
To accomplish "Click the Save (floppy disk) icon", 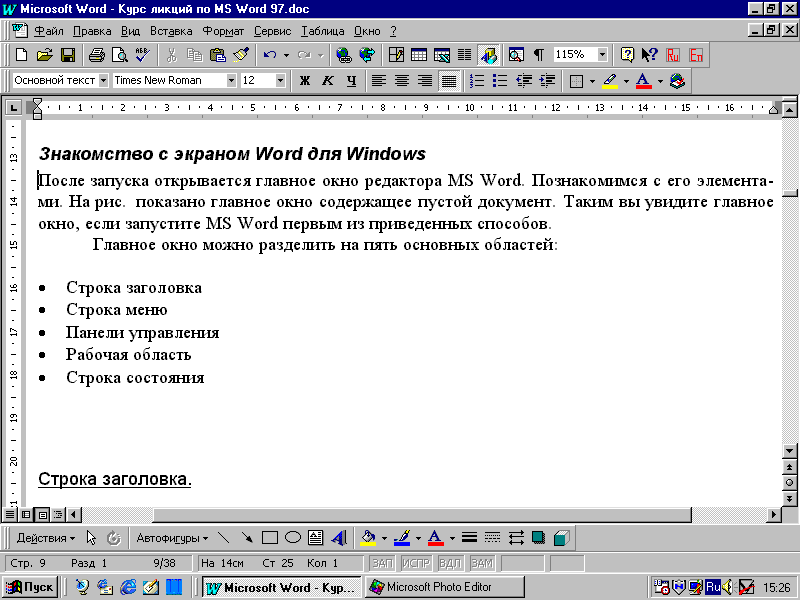I will tap(68, 55).
